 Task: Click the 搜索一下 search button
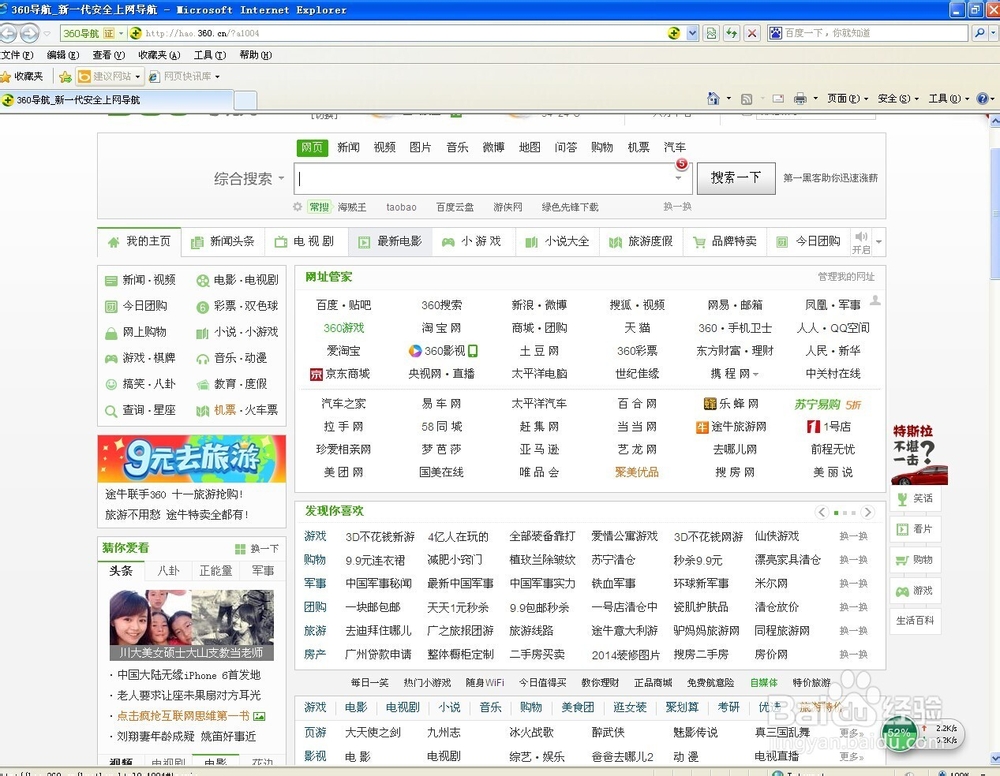pyautogui.click(x=736, y=178)
